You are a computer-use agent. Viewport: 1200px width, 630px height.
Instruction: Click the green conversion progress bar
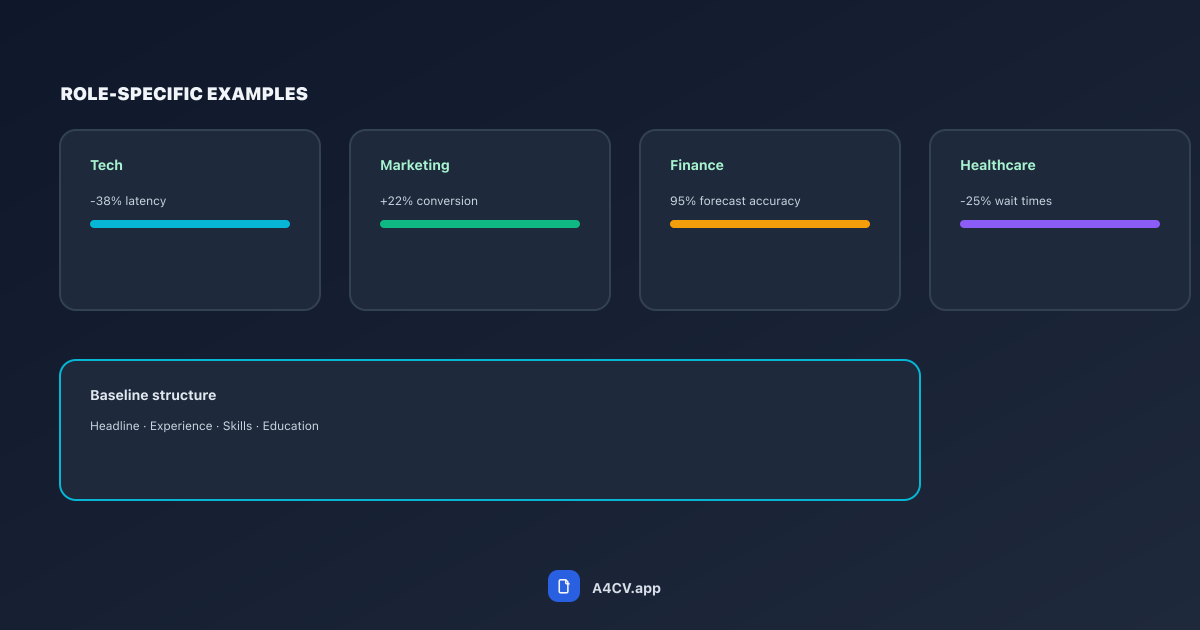[480, 224]
